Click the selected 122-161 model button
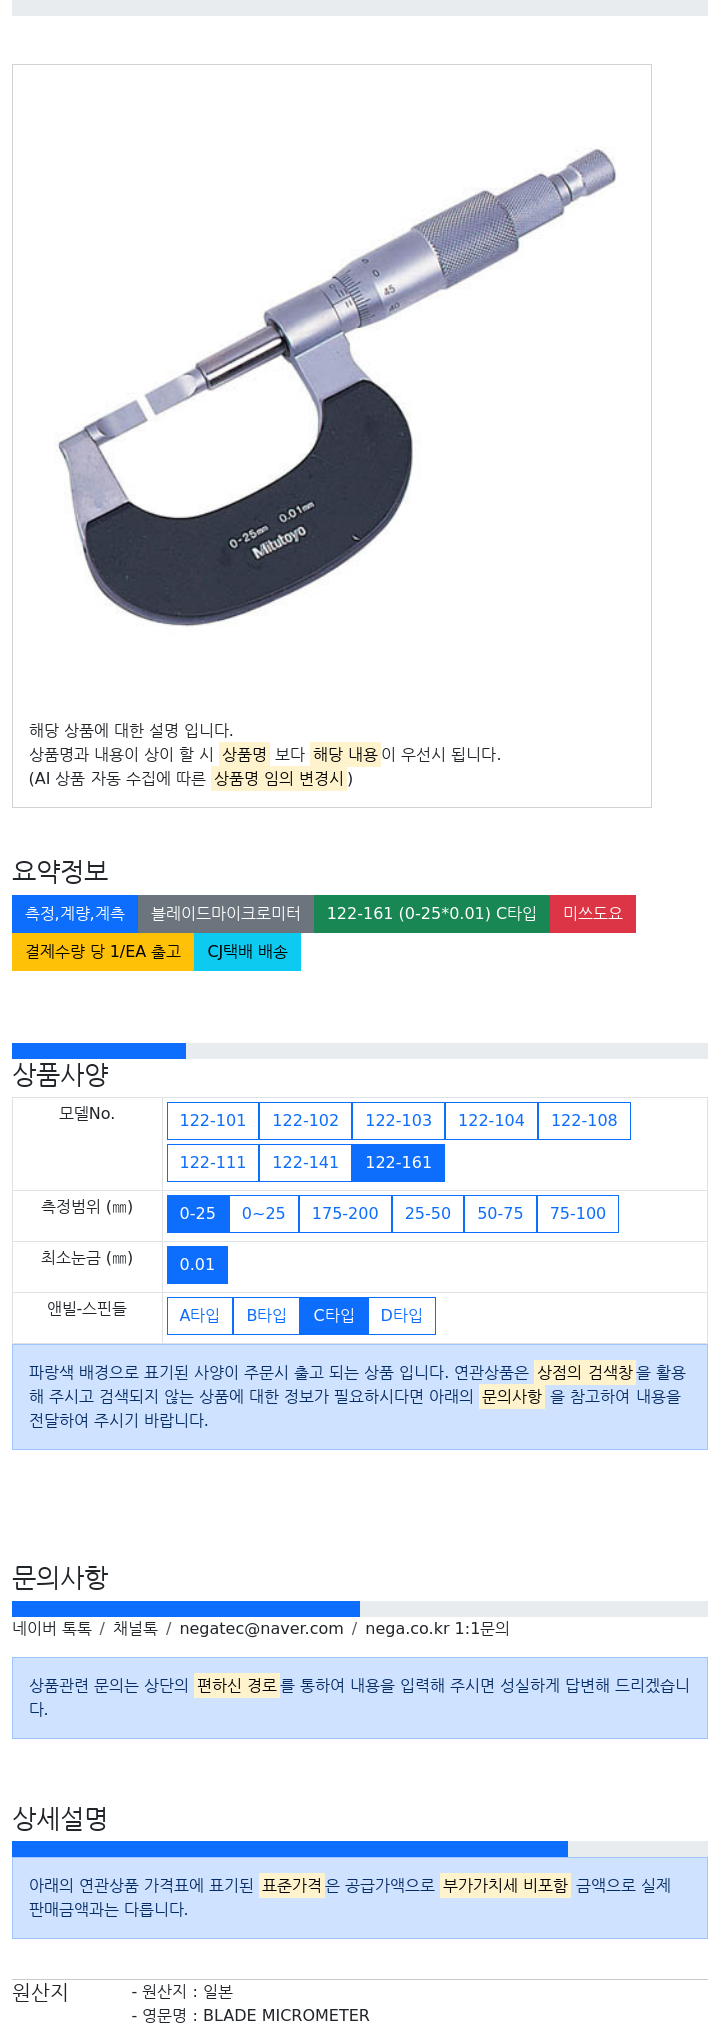 point(398,1163)
